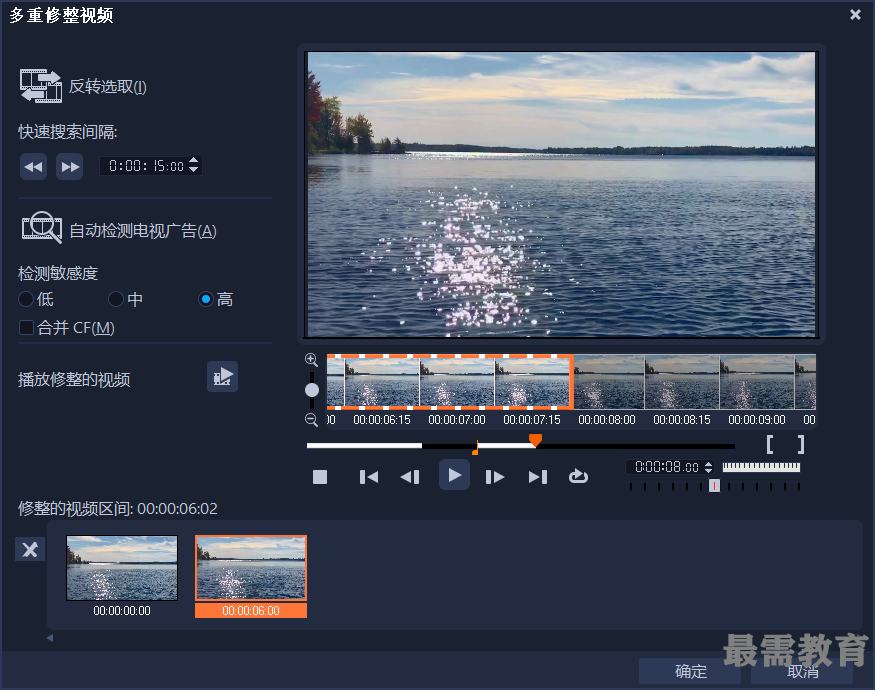Click the Invert Selection (反转选取) filmstrip icon
875x690 pixels.
pyautogui.click(x=41, y=86)
